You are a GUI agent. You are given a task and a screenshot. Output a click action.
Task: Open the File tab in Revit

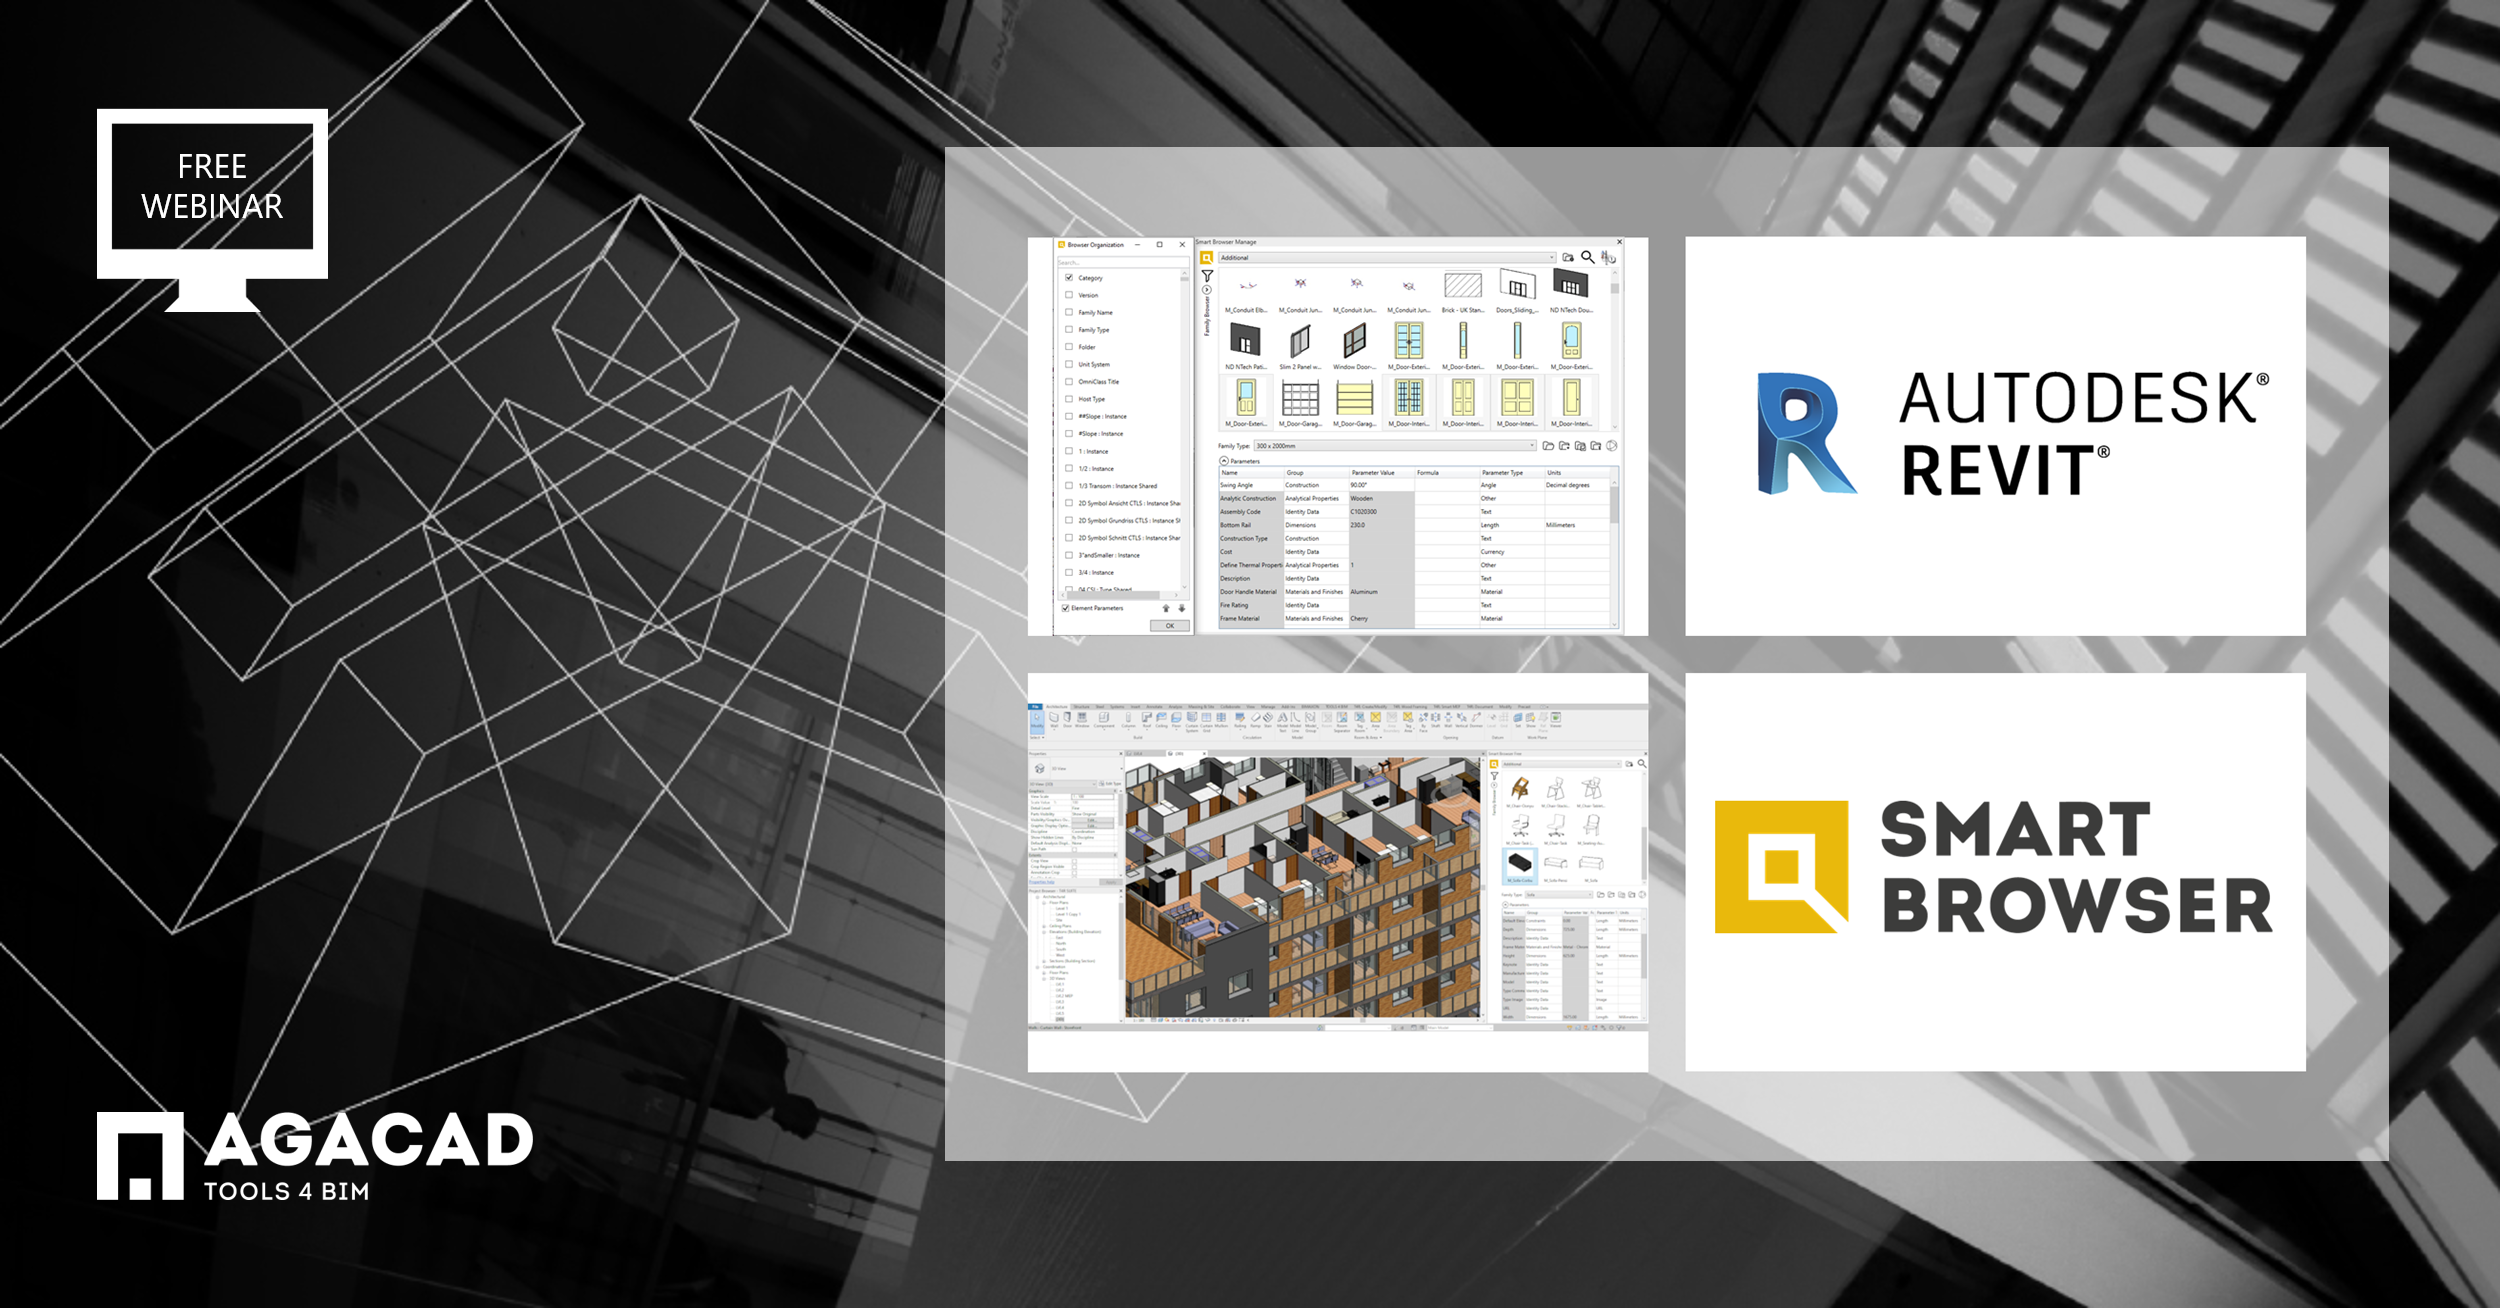(1035, 706)
